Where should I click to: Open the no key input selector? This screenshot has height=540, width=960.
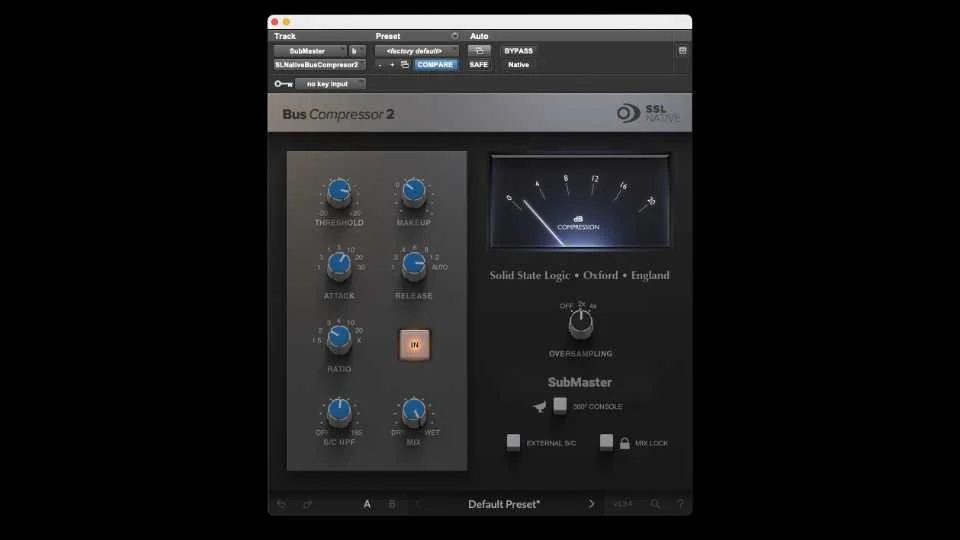[x=331, y=84]
